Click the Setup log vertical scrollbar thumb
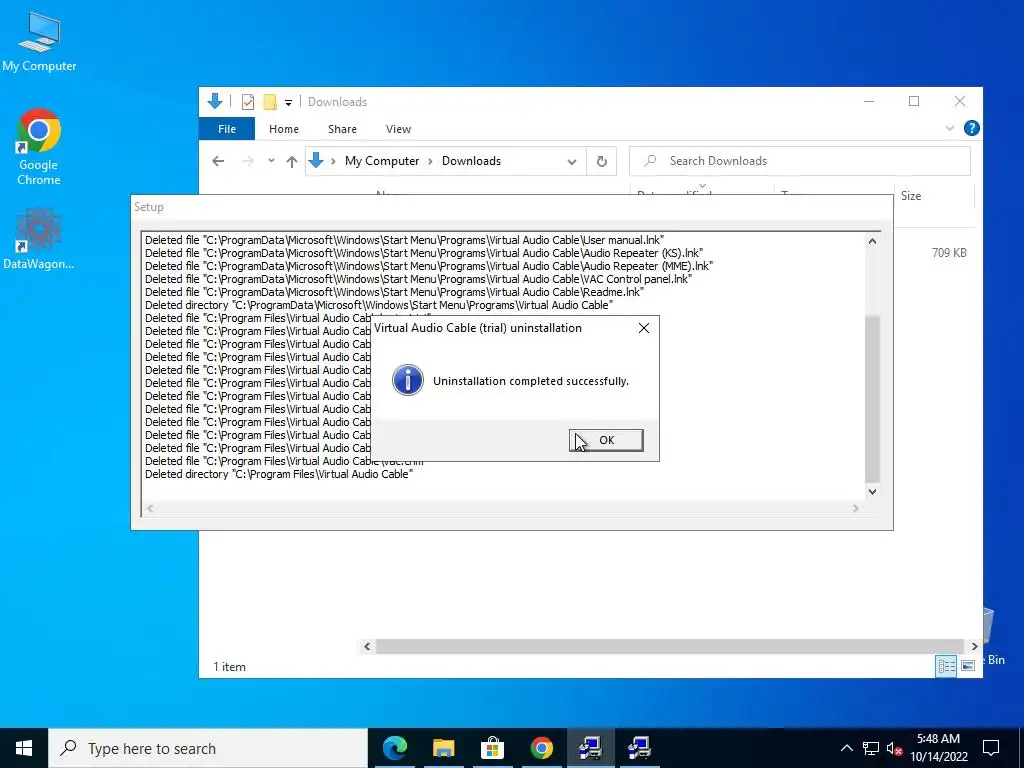 pos(872,399)
